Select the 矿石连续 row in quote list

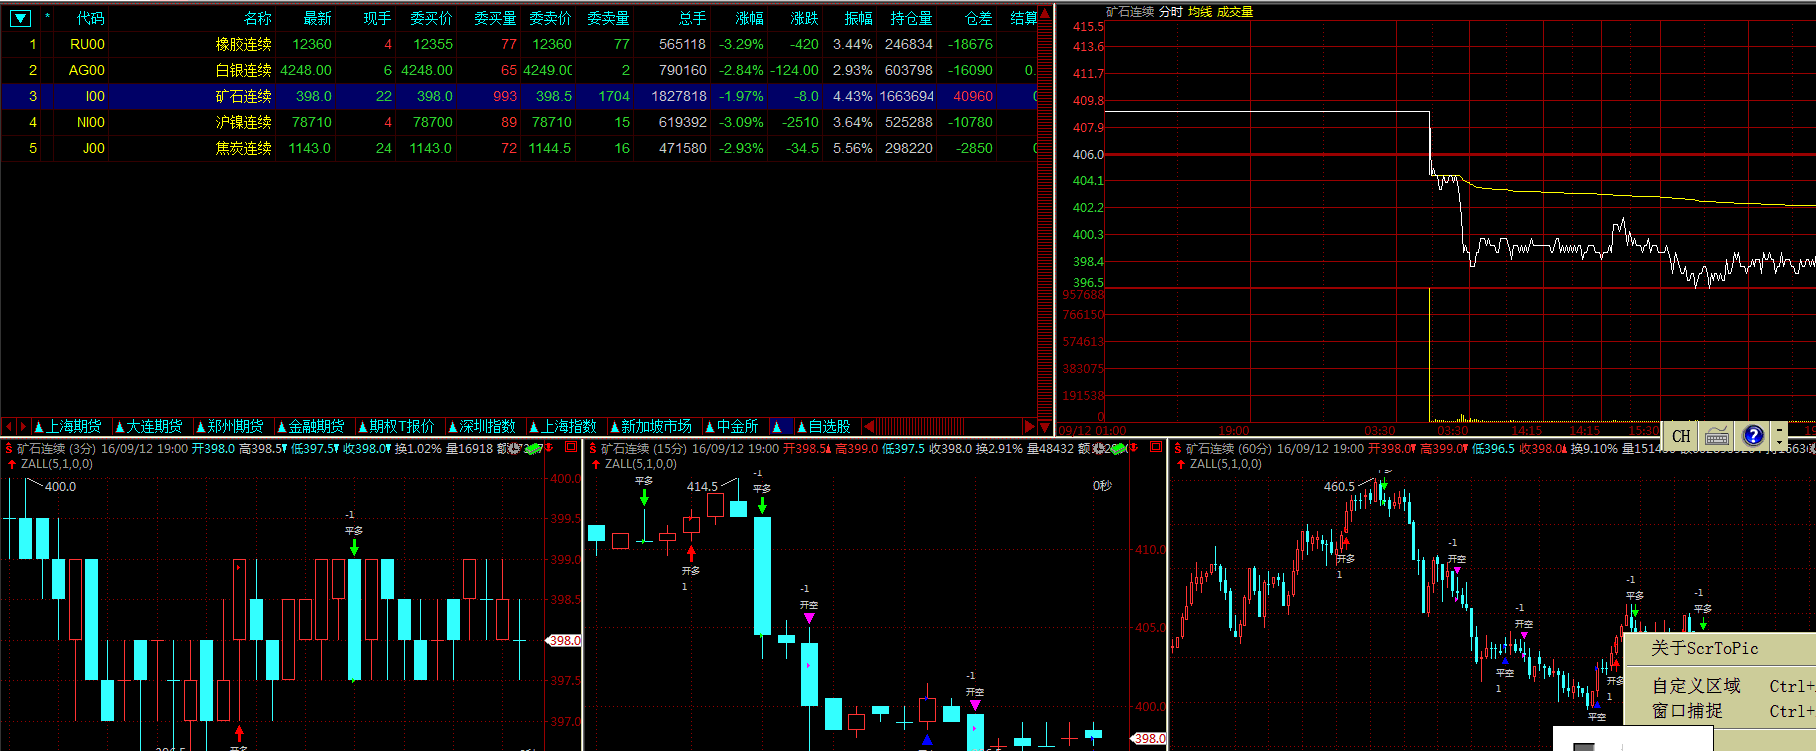pos(243,97)
